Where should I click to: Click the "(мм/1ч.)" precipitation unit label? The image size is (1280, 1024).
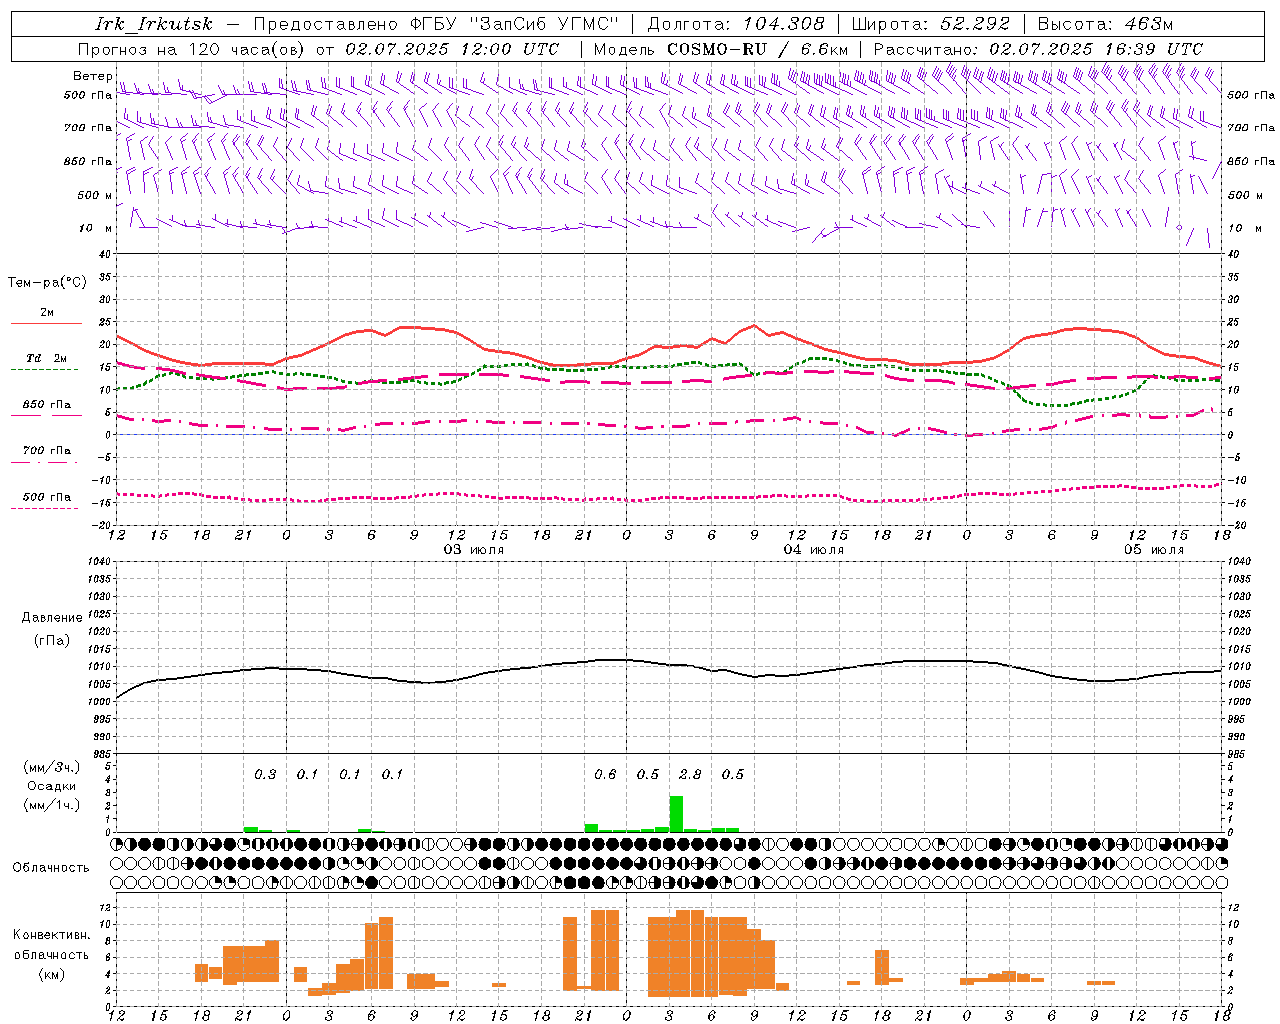[x=51, y=805]
